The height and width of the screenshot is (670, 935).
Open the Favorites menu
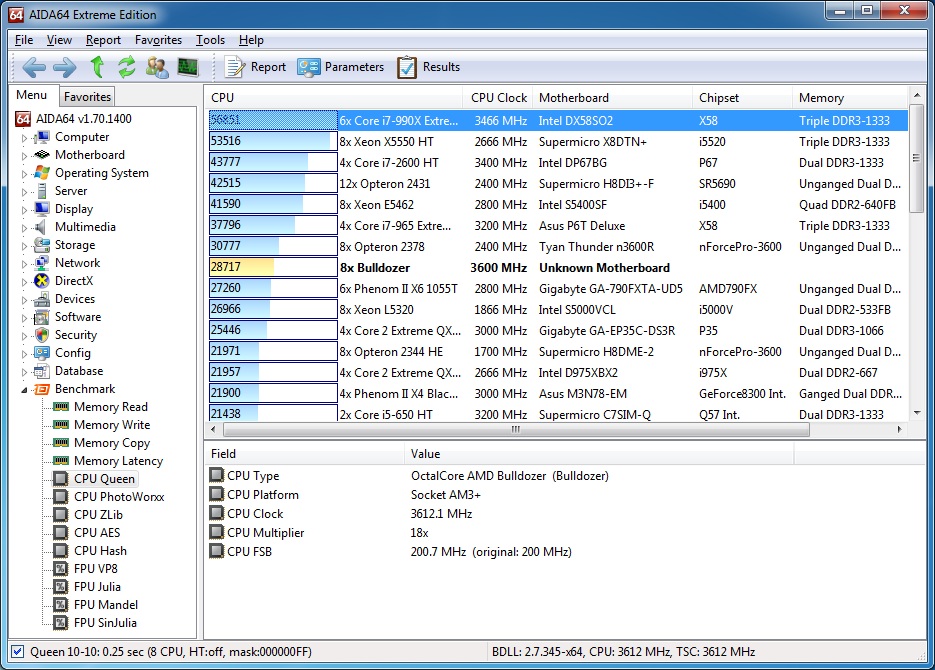[158, 40]
